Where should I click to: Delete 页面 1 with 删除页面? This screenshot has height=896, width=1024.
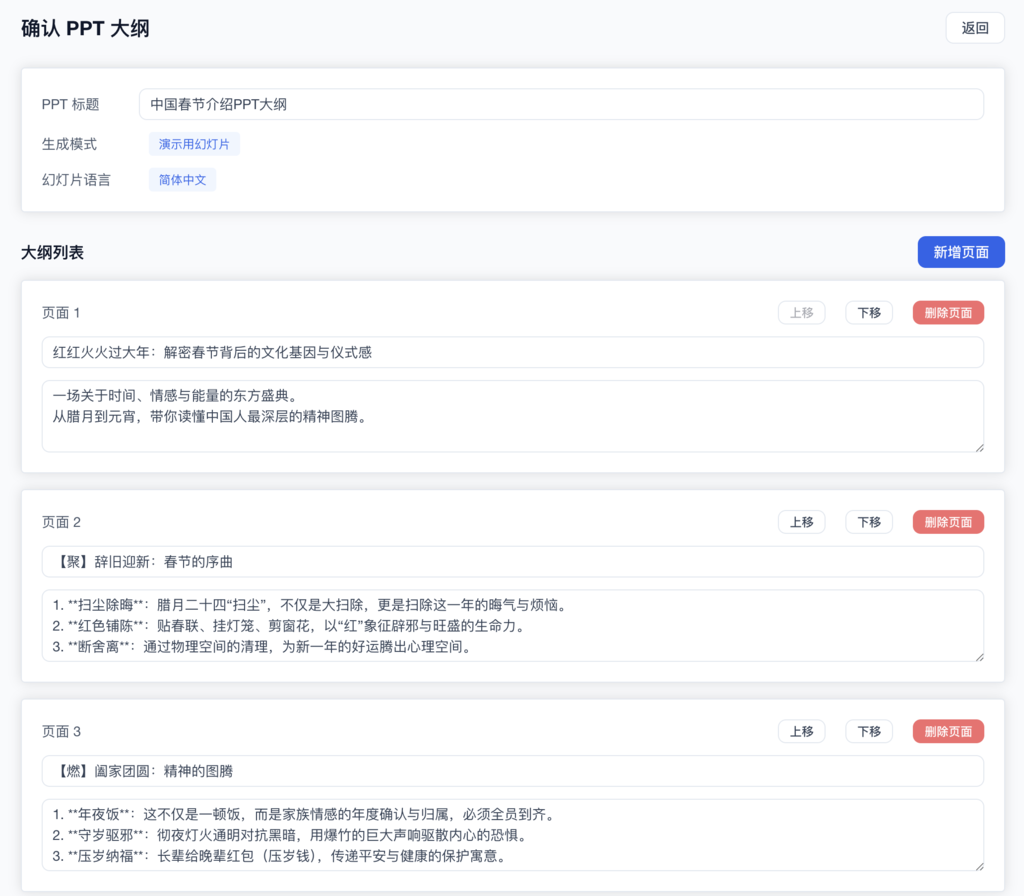[x=947, y=313]
